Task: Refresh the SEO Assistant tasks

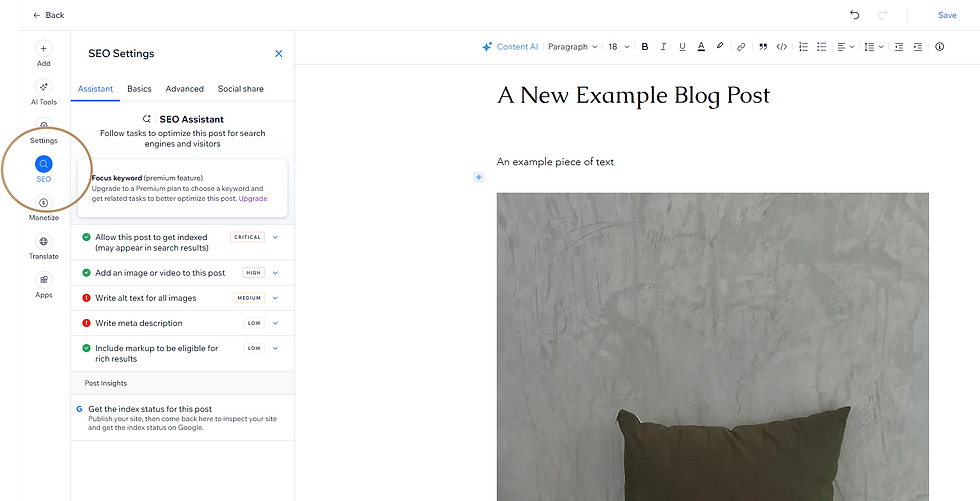Action: [x=146, y=119]
